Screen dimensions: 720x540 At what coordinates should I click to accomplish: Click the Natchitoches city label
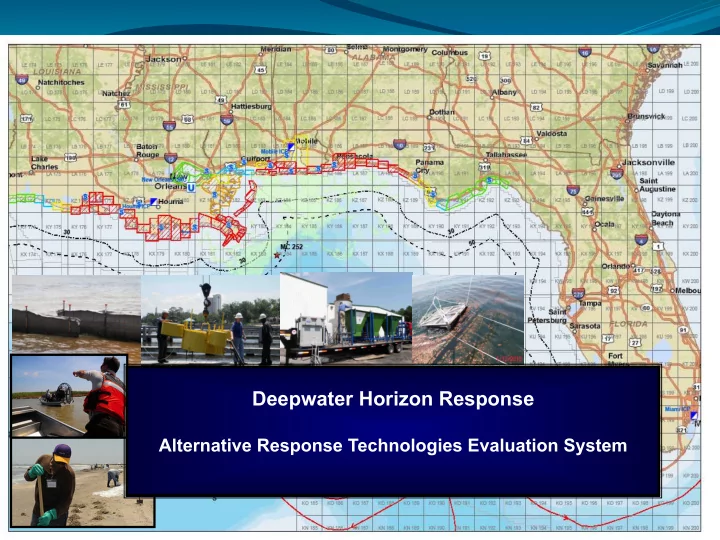coord(61,82)
